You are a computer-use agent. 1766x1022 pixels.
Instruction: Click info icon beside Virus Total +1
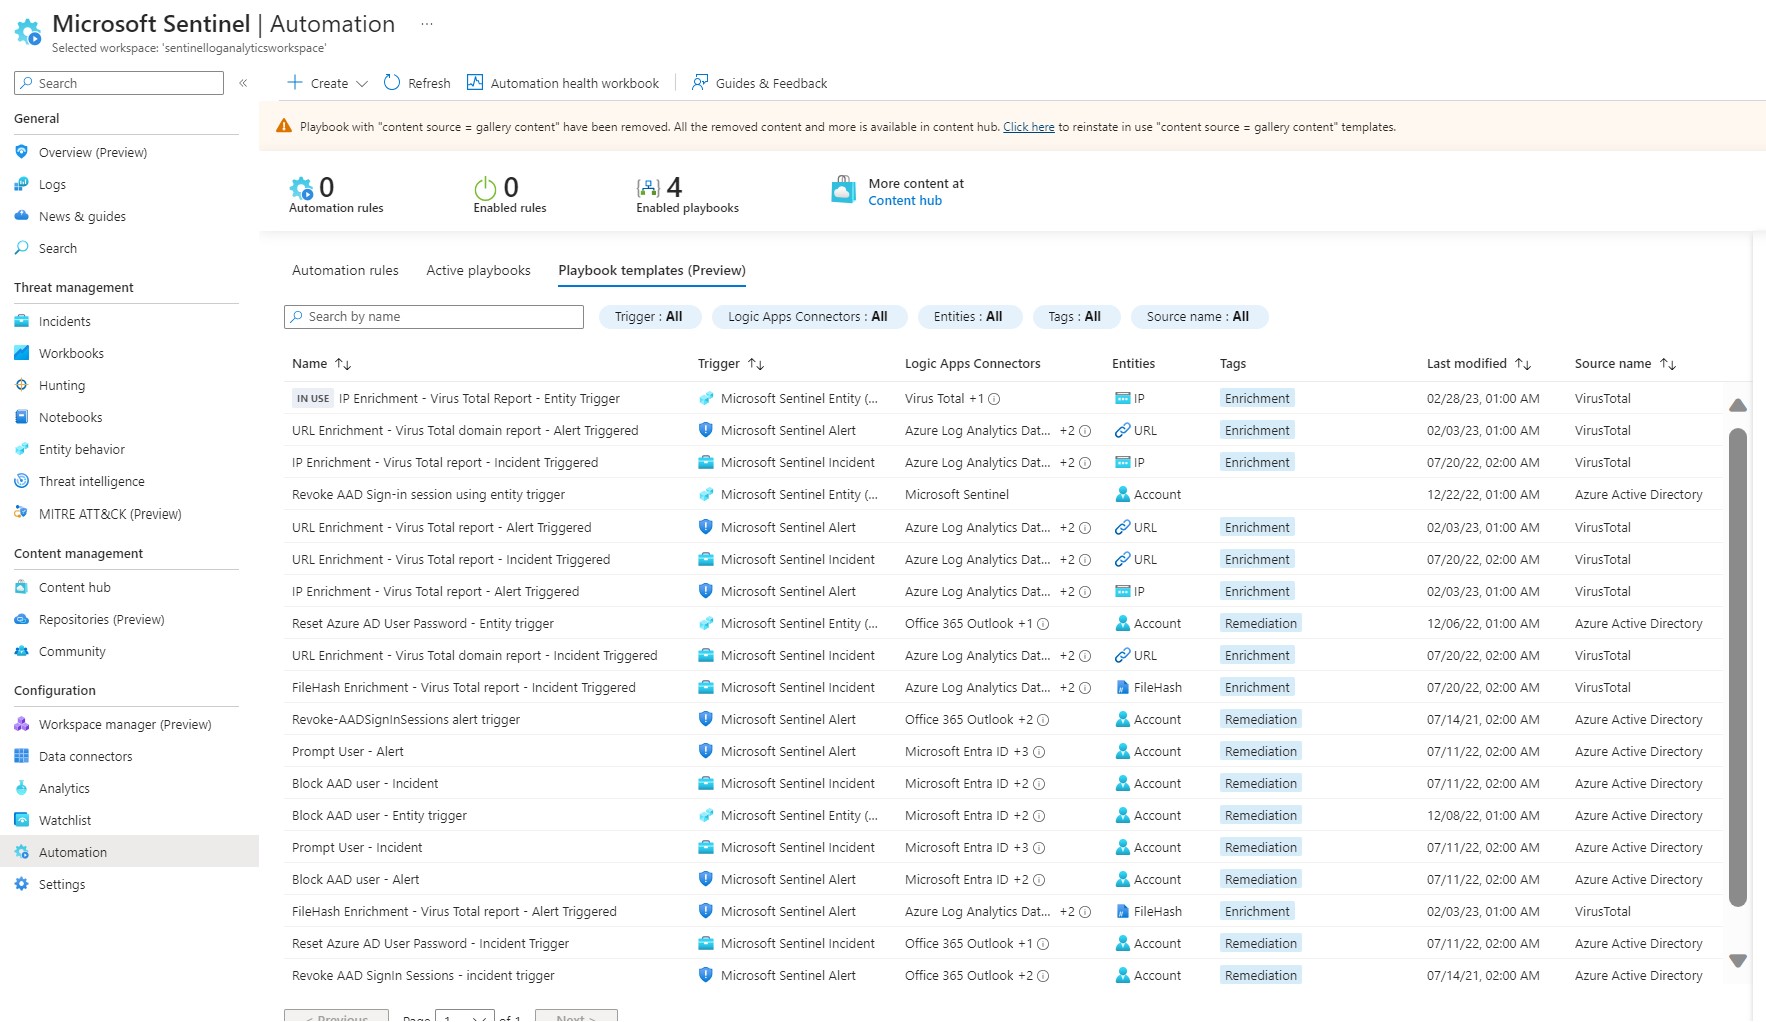pyautogui.click(x=994, y=399)
